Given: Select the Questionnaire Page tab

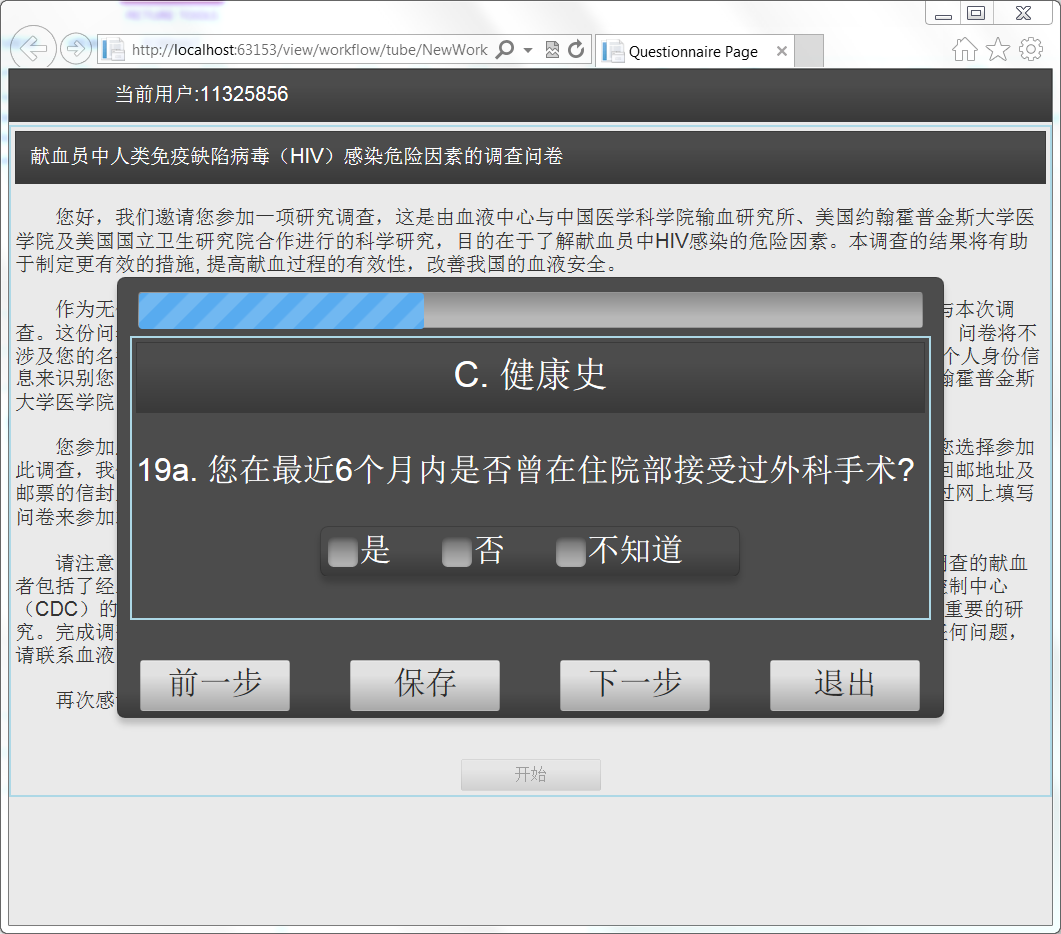Looking at the screenshot, I should coord(694,51).
